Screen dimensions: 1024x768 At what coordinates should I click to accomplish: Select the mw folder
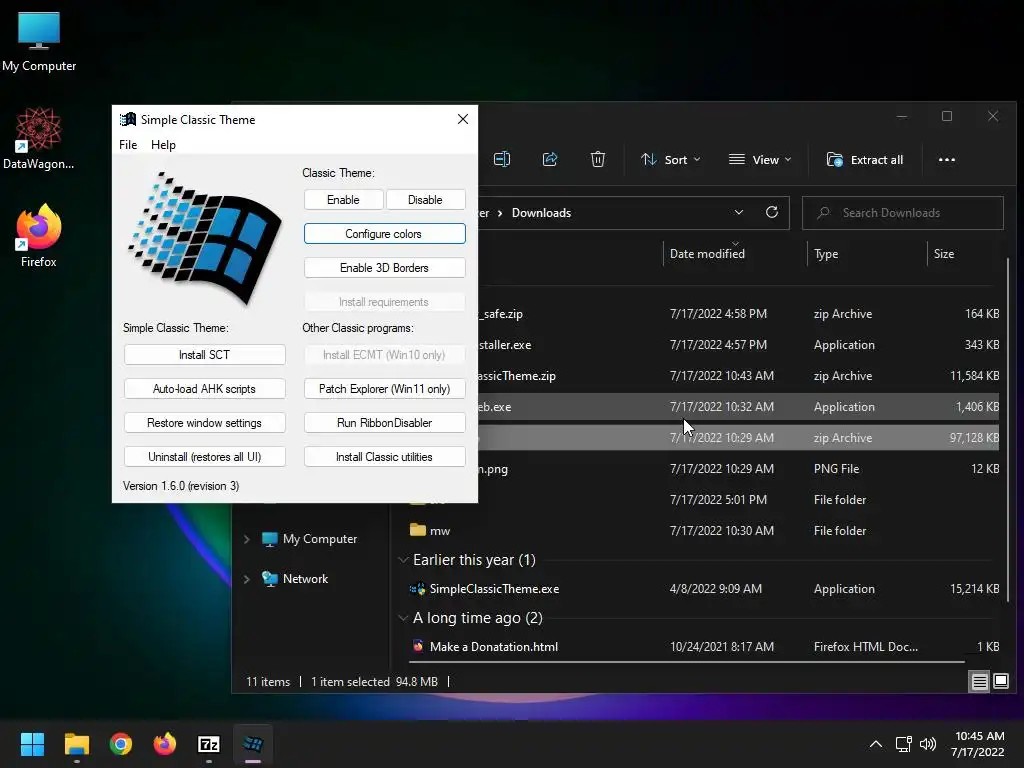(x=704, y=530)
